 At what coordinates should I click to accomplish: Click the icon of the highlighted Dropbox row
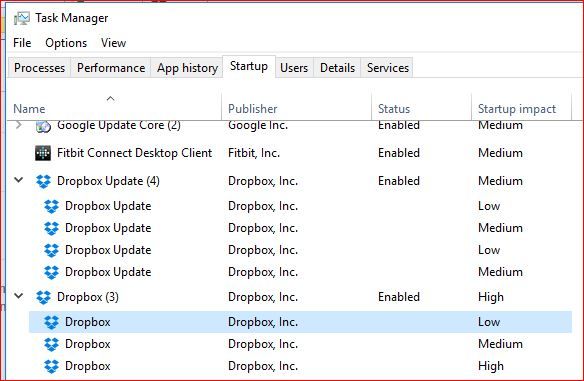tap(51, 322)
